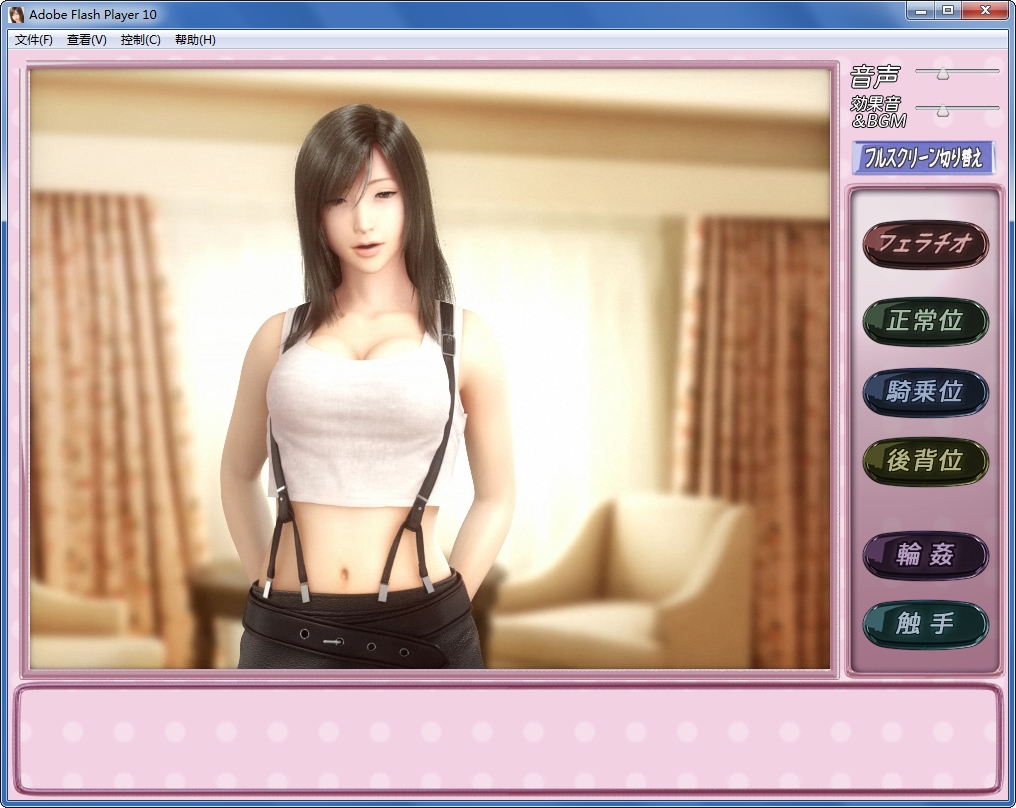1016x808 pixels.
Task: Click the main scene display area
Action: 430,368
